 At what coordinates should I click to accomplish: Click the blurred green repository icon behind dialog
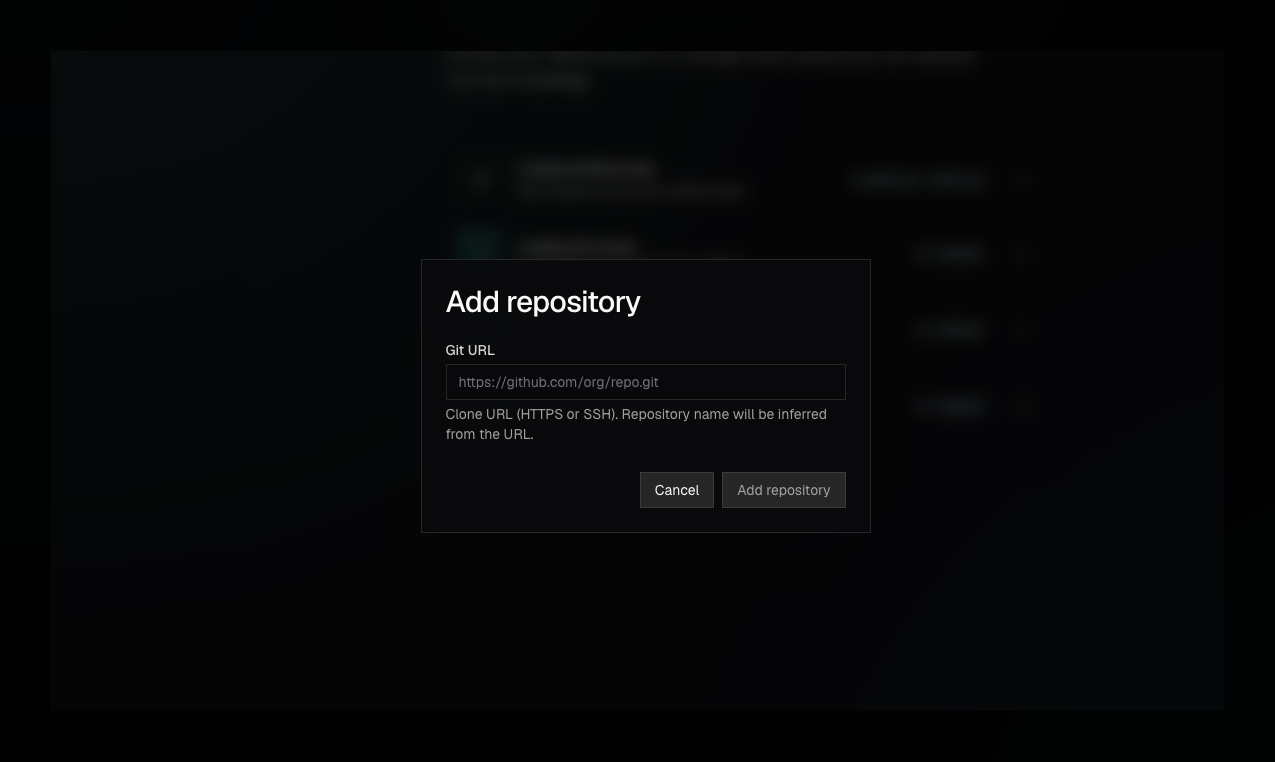(478, 245)
